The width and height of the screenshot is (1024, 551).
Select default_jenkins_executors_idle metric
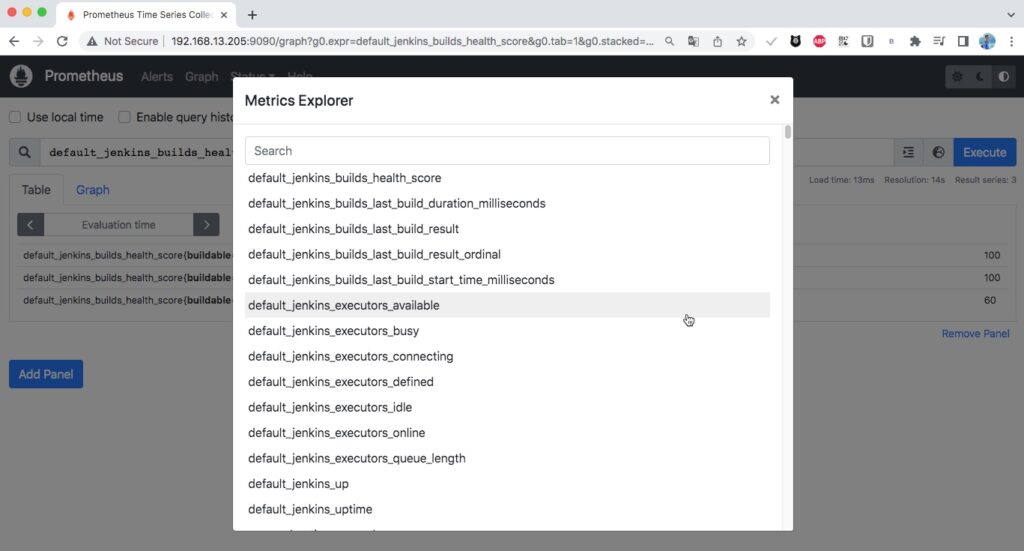pos(507,407)
